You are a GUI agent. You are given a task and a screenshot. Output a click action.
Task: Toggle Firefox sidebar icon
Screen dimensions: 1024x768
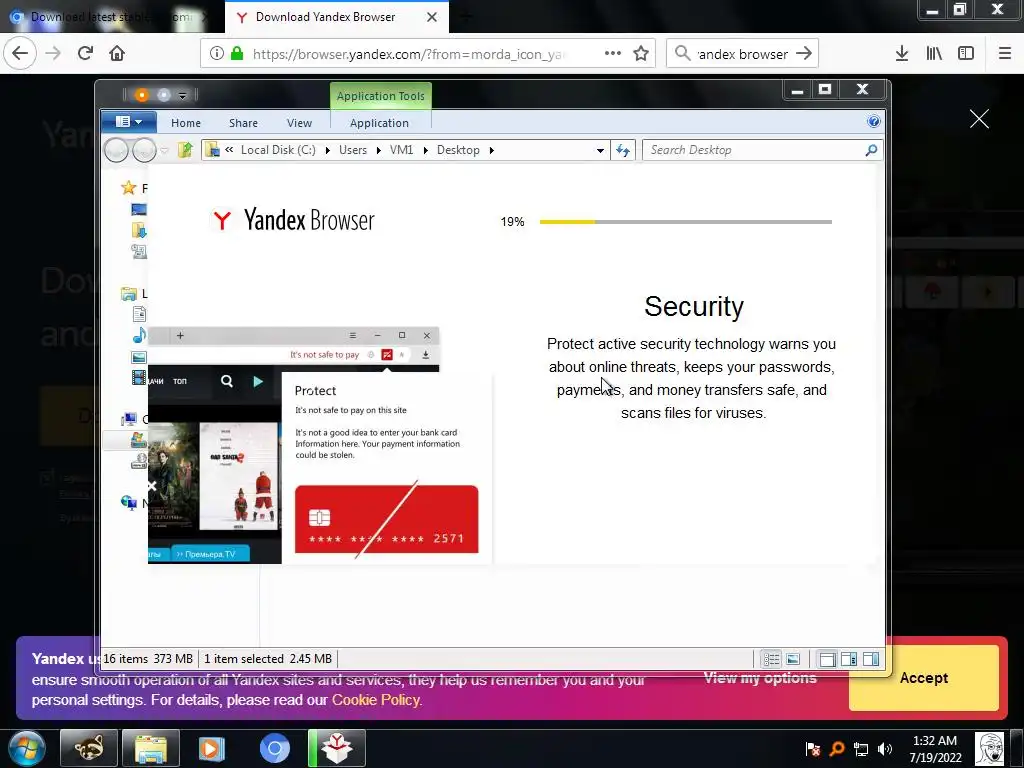[966, 53]
